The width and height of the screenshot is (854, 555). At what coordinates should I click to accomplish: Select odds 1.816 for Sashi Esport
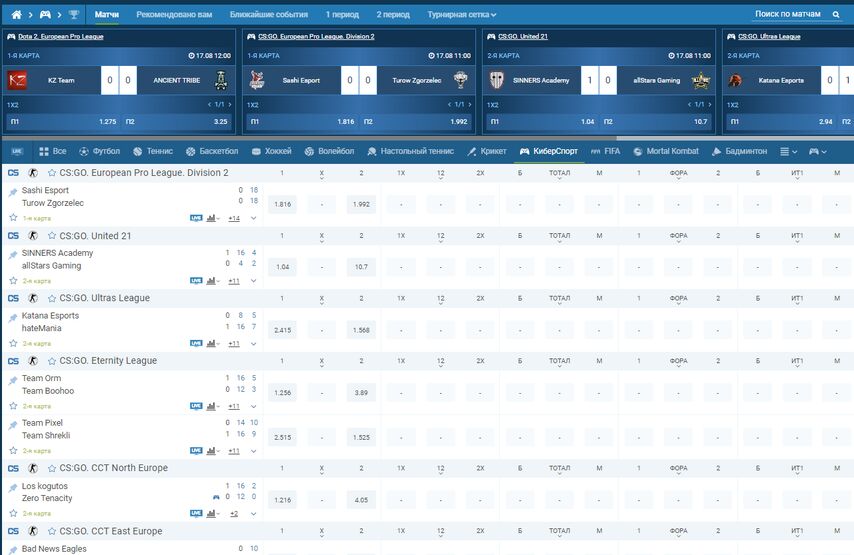pos(283,204)
